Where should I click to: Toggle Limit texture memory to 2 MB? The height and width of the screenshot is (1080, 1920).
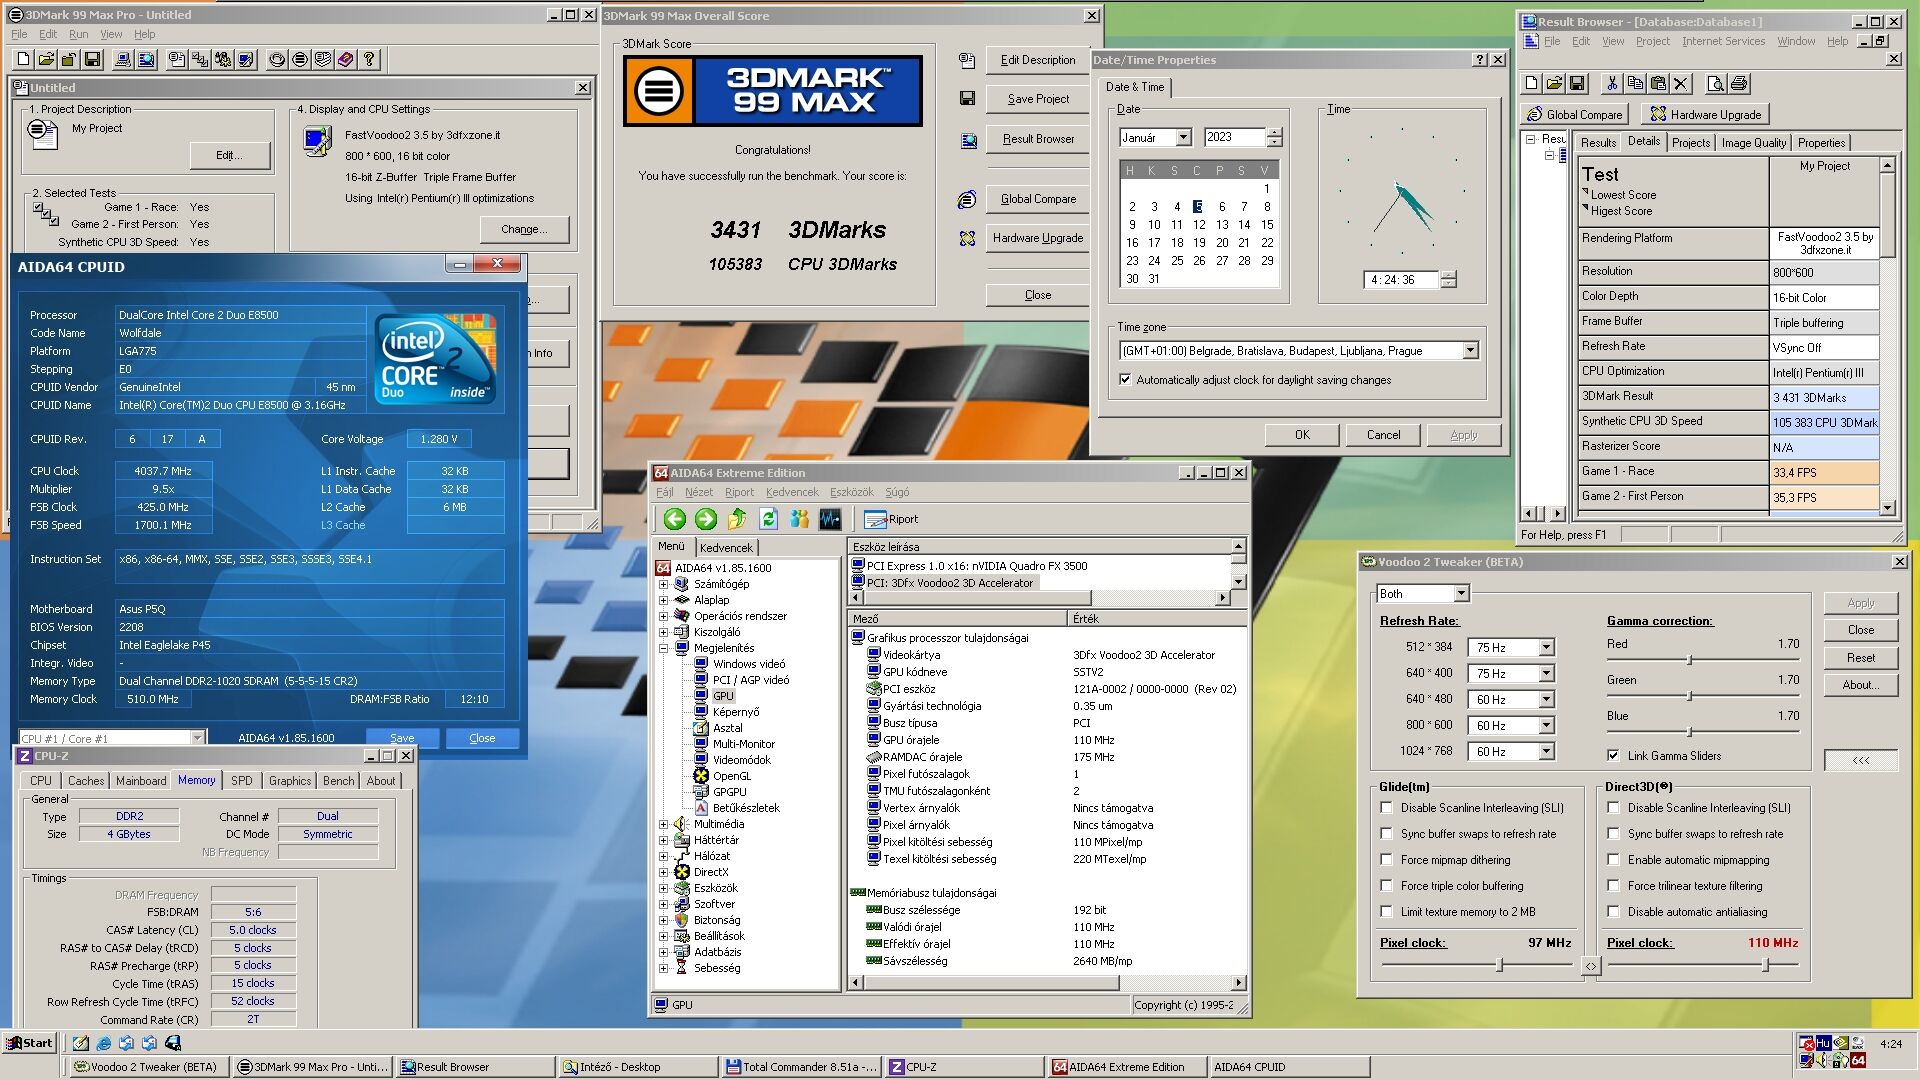click(x=1386, y=912)
